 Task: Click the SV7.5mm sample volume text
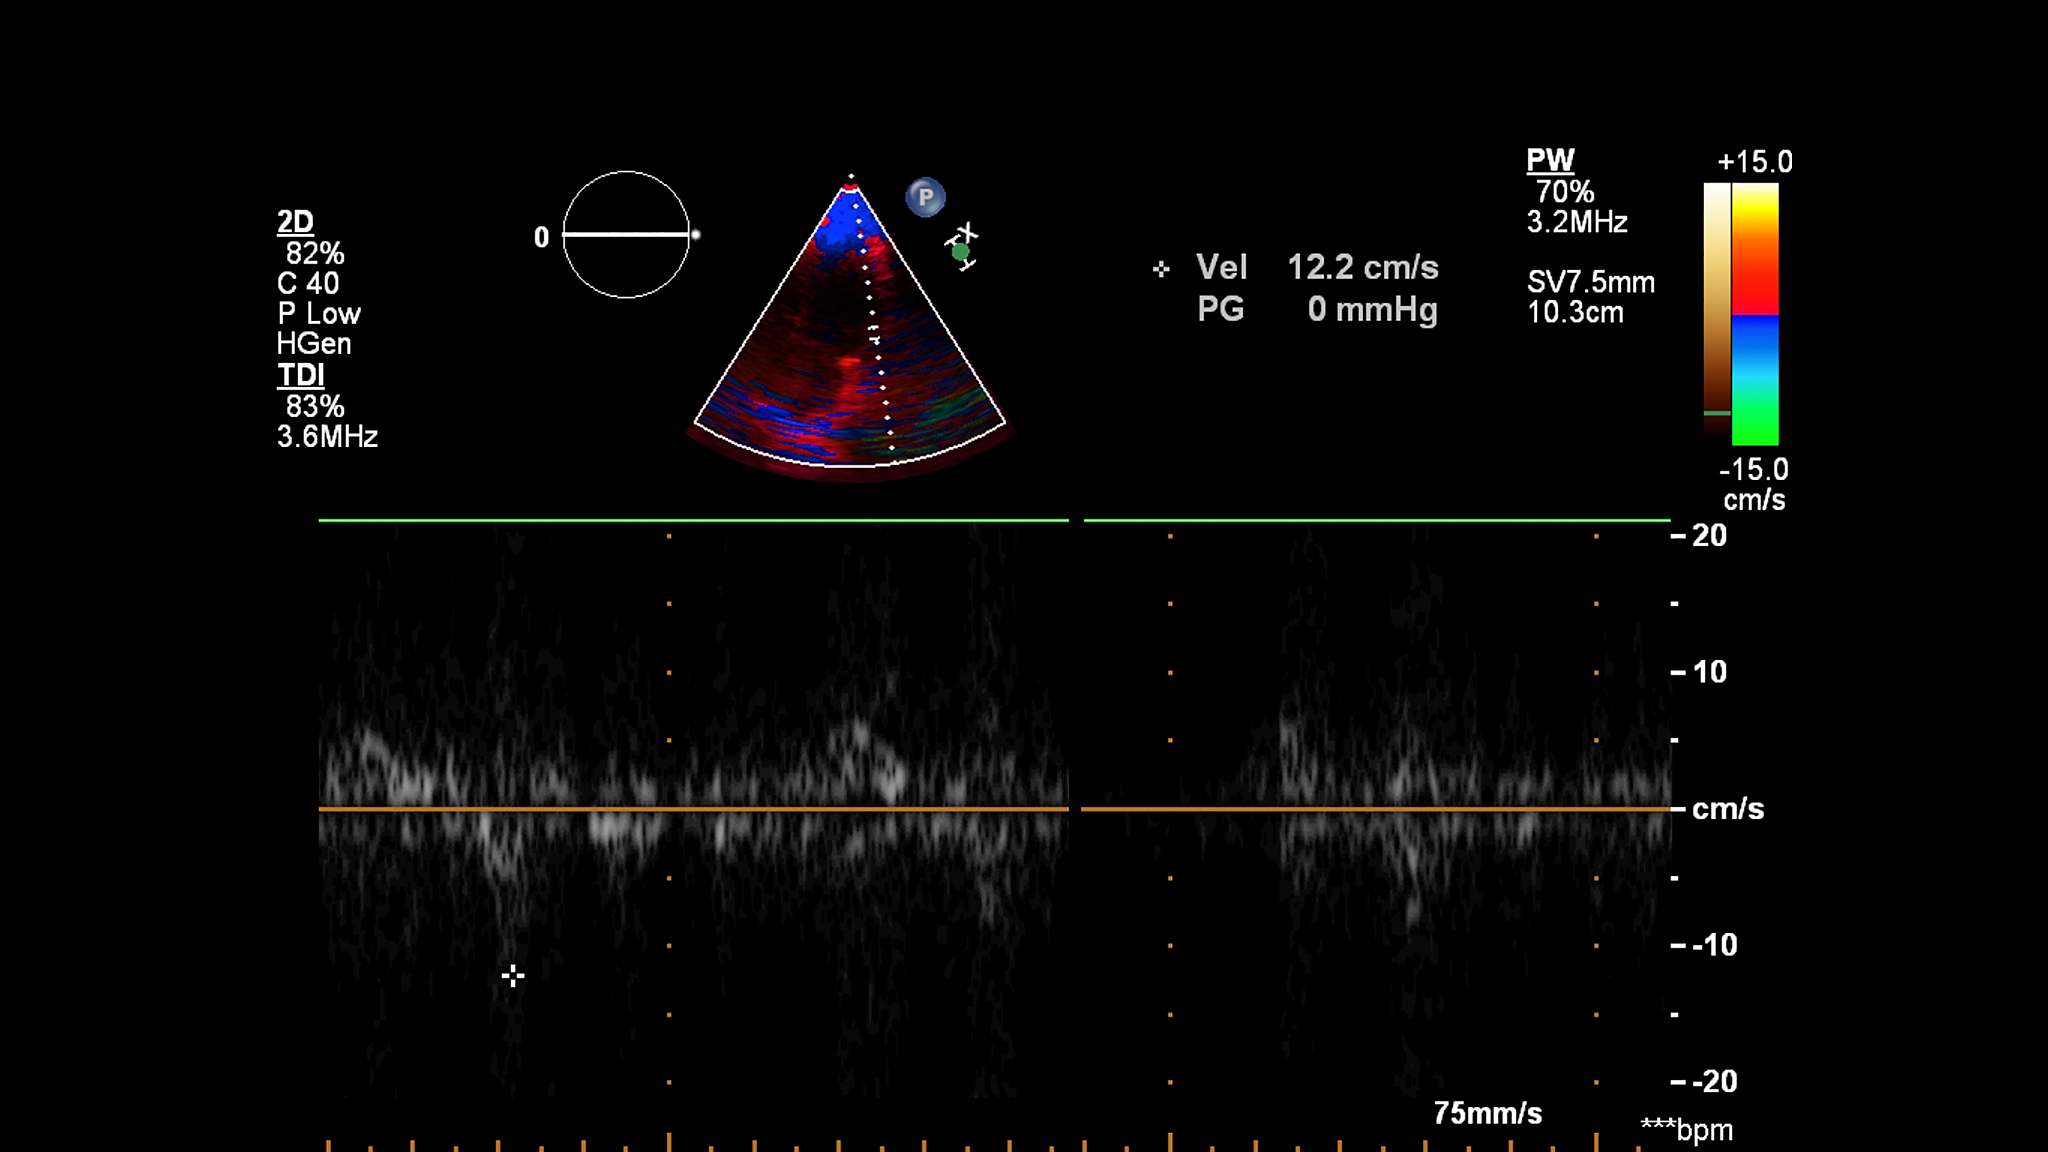click(x=1590, y=282)
